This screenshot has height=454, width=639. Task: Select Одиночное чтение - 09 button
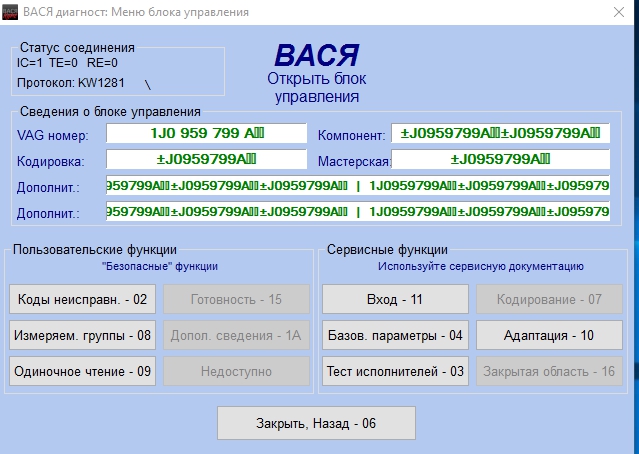(x=83, y=371)
